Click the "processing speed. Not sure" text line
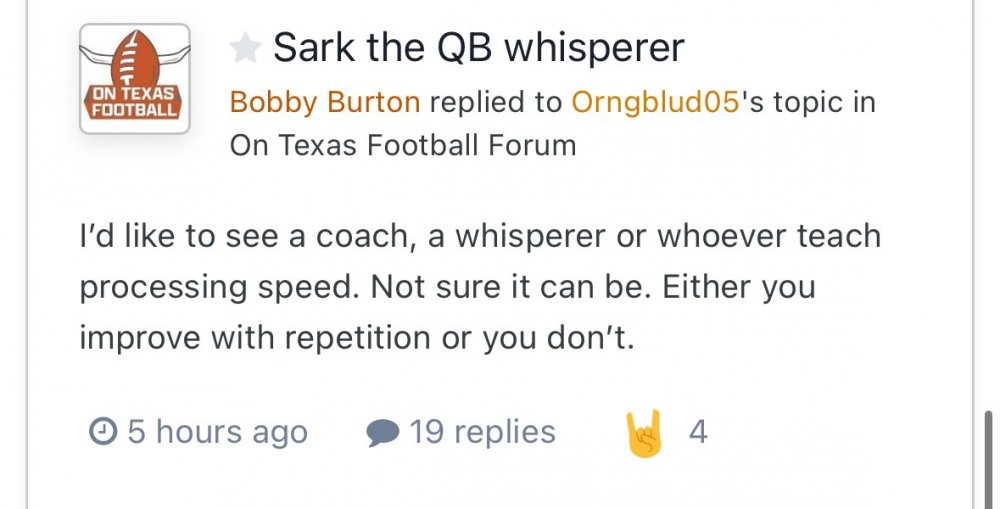1000x509 pixels. coord(447,287)
